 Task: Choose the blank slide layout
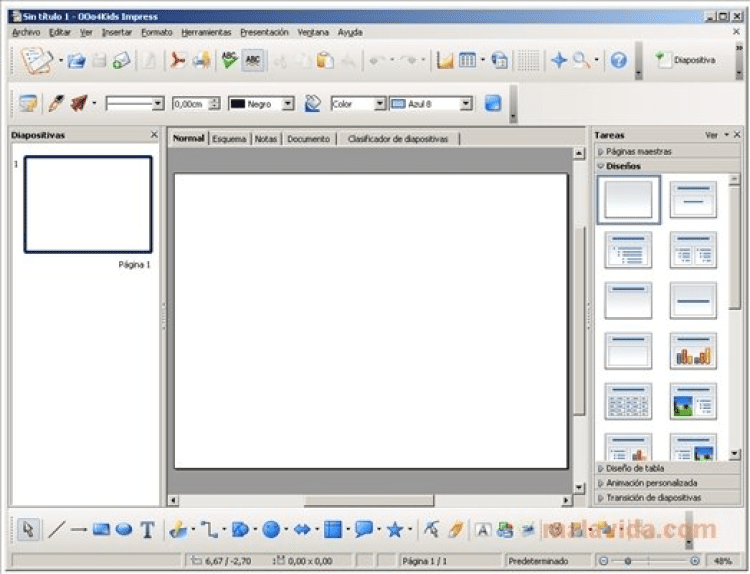(628, 199)
